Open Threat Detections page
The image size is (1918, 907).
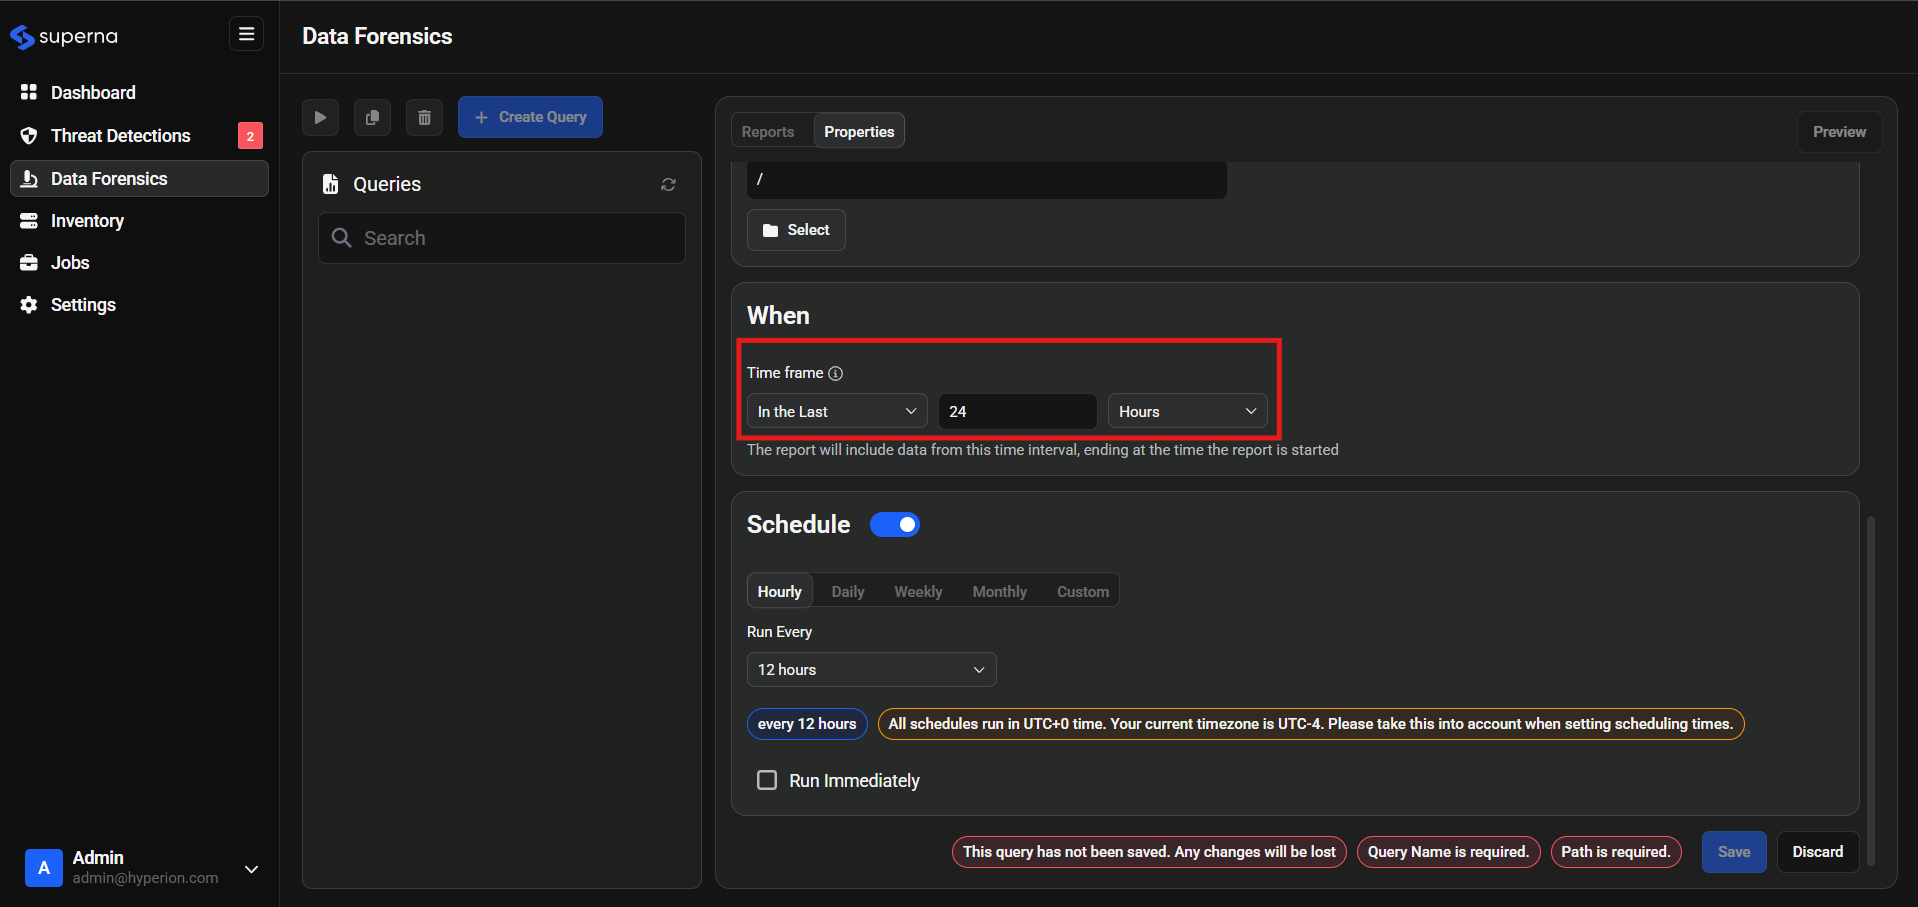(139, 135)
